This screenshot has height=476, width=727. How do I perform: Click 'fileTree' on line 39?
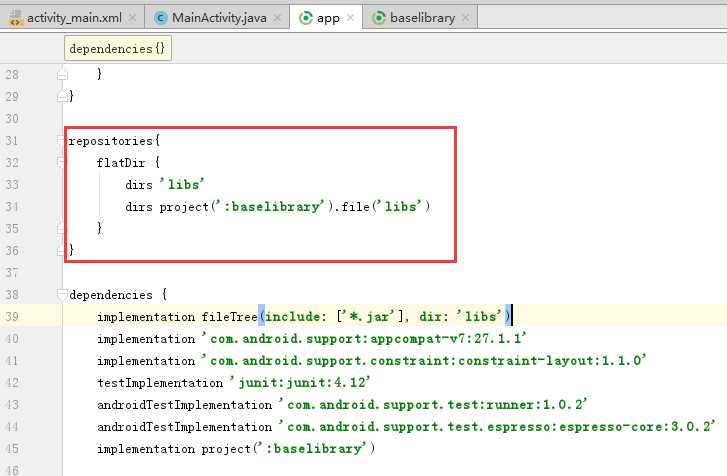click(229, 317)
